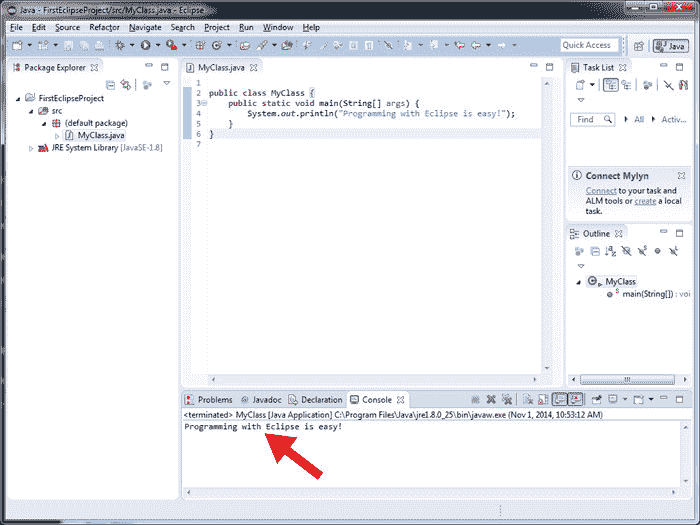
Task: Close the MyClass.java editor tab
Action: point(254,67)
